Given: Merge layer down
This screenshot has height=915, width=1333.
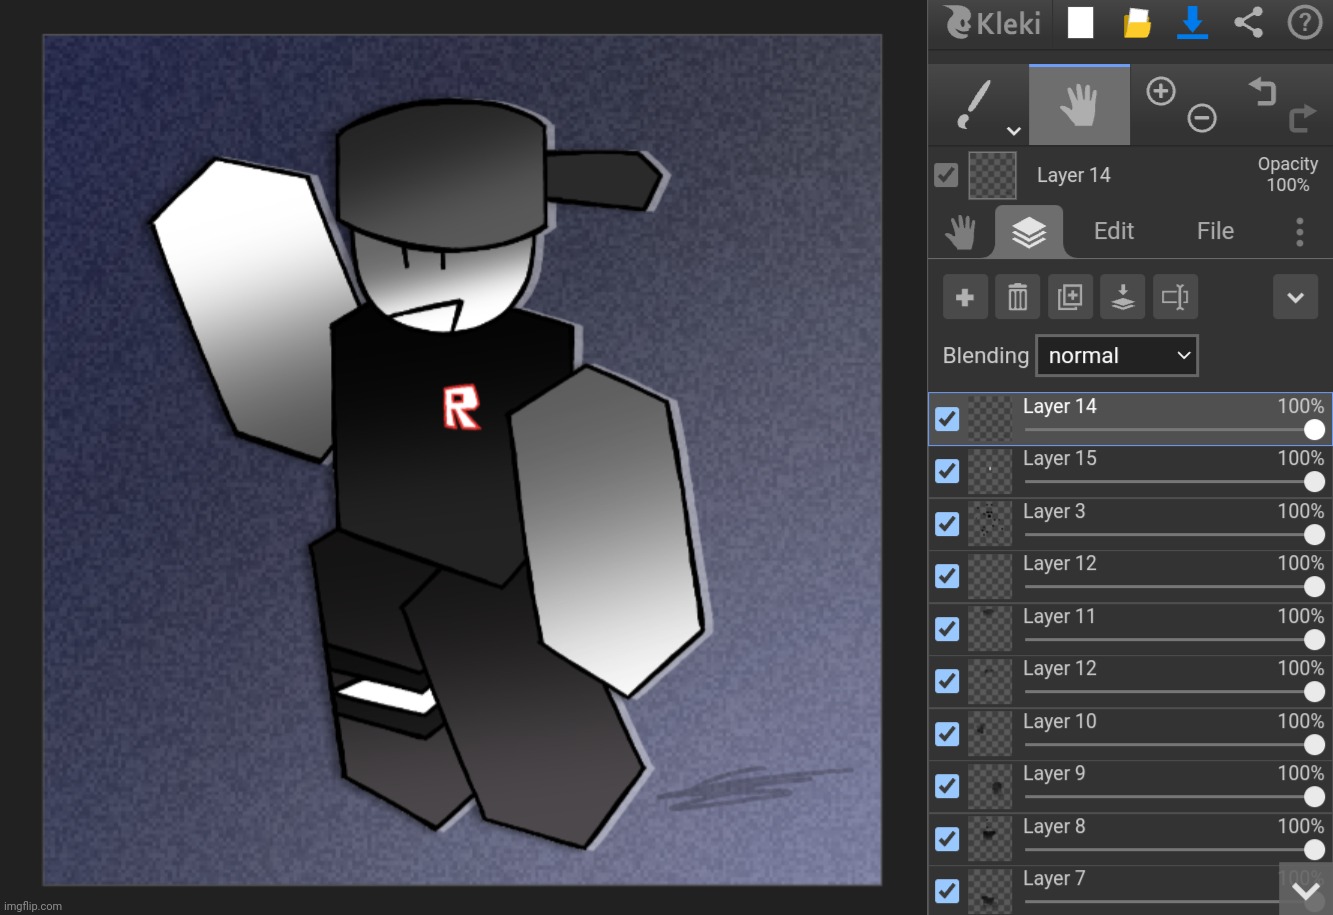Looking at the screenshot, I should pos(1122,297).
